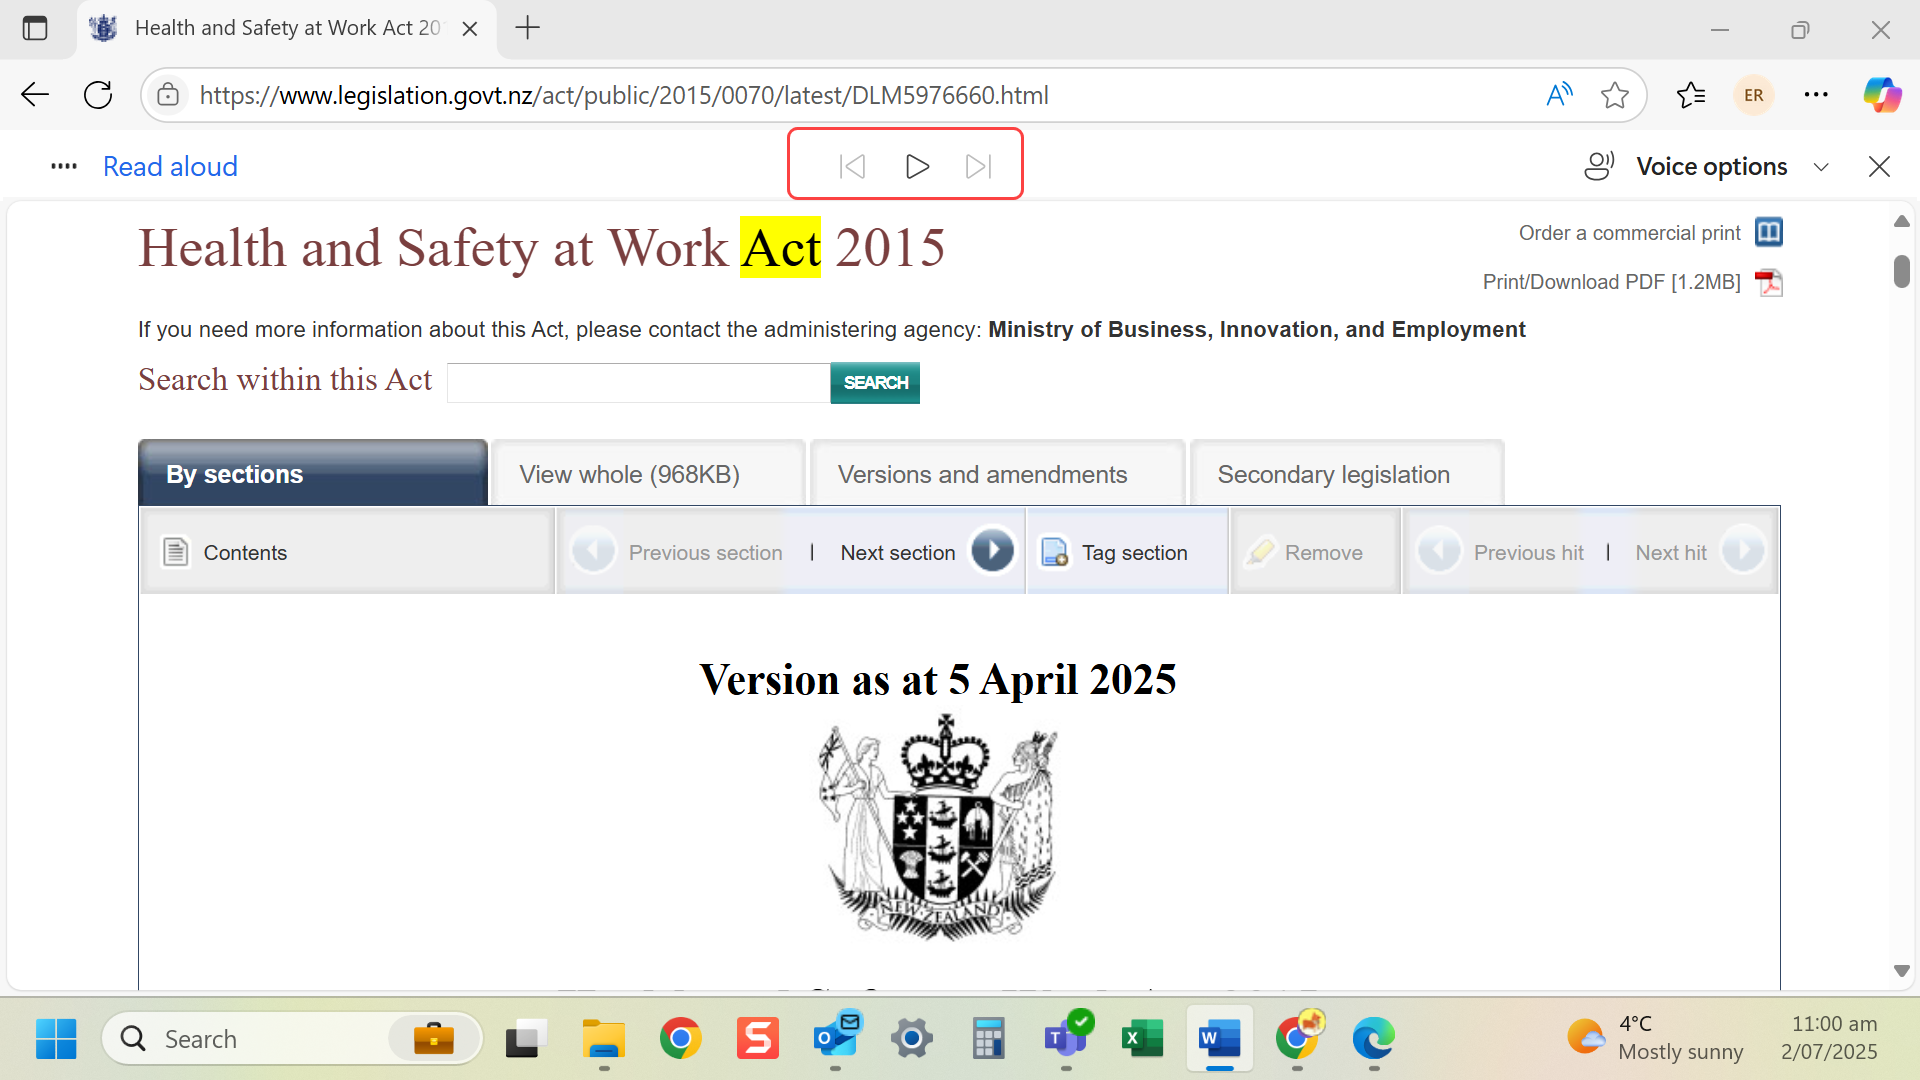
Task: Open Copilot sidebar
Action: click(x=1882, y=95)
